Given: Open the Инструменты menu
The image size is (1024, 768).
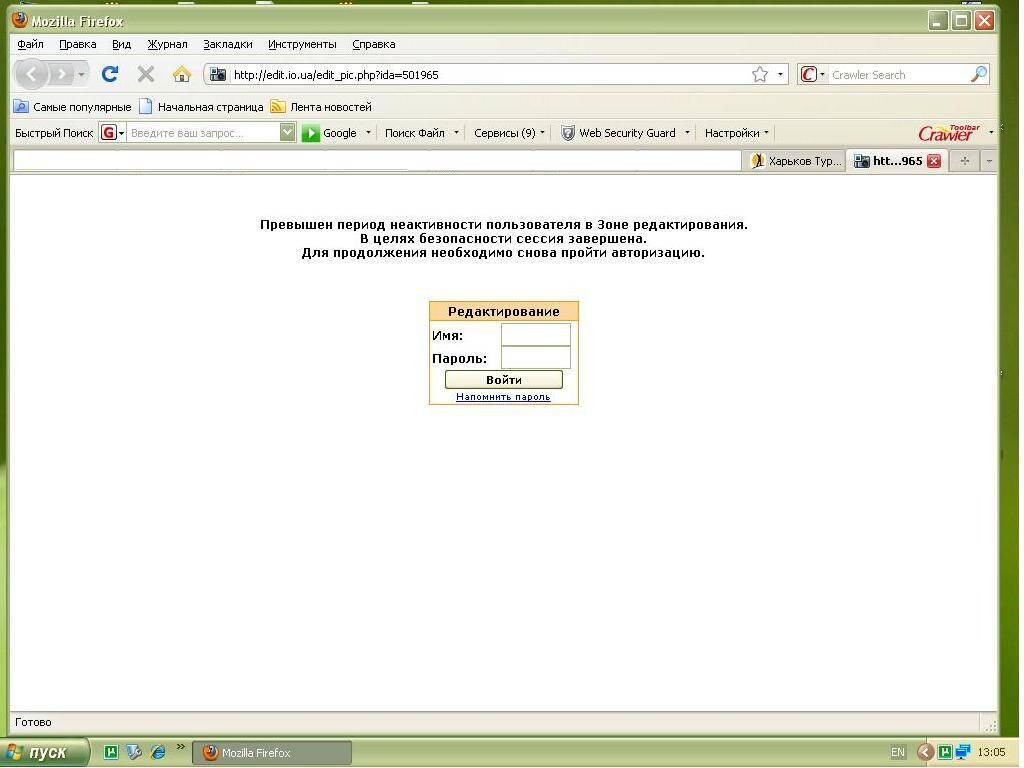Looking at the screenshot, I should click(302, 44).
